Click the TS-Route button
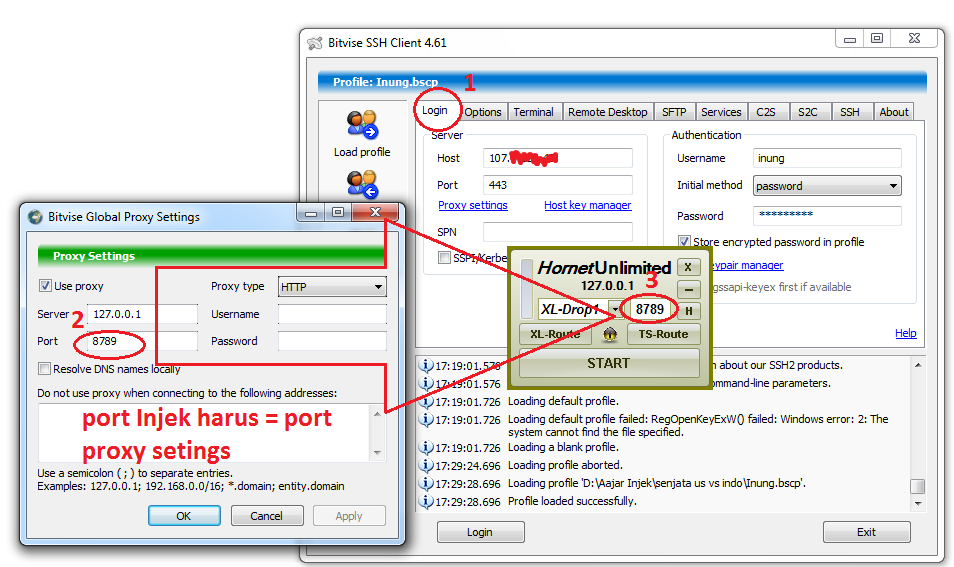 coord(663,334)
